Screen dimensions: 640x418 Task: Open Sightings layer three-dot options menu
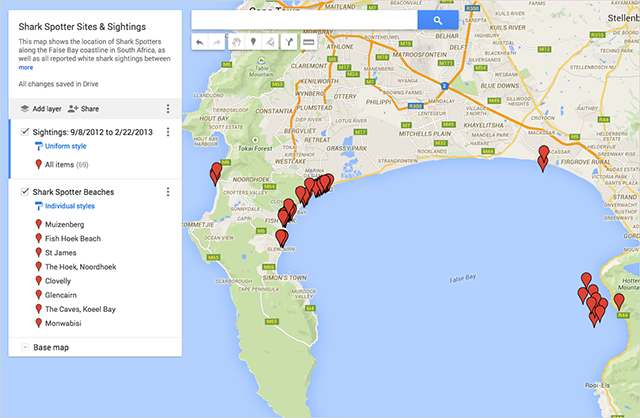[x=168, y=132]
